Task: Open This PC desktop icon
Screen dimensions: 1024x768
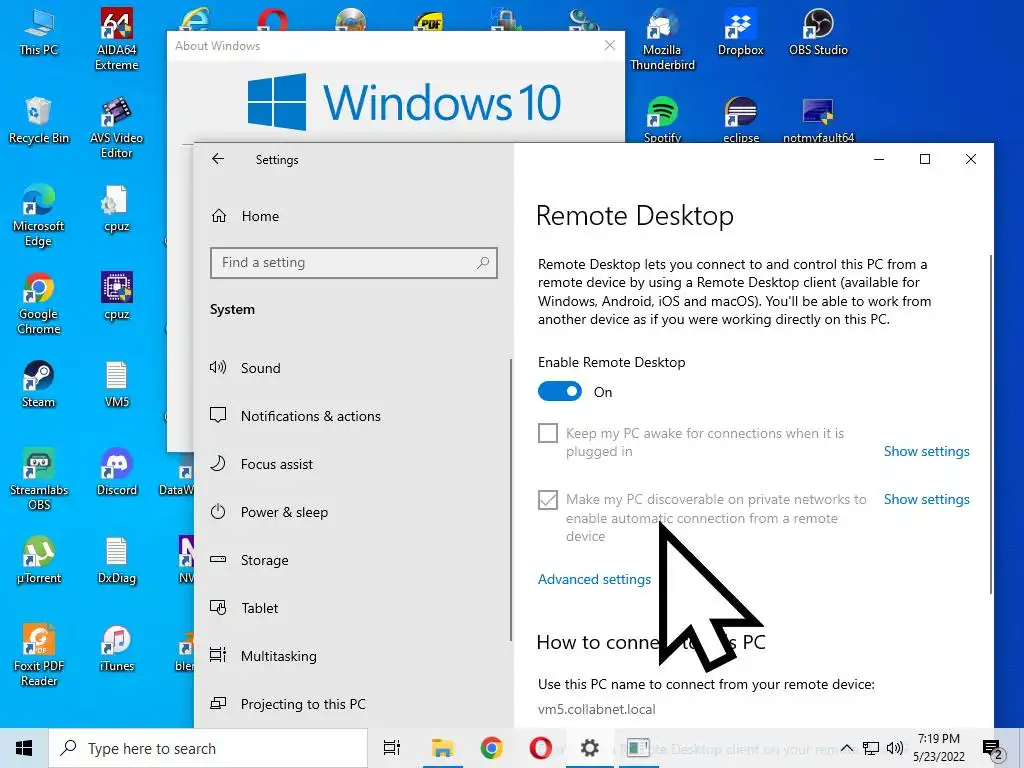Action: (39, 33)
